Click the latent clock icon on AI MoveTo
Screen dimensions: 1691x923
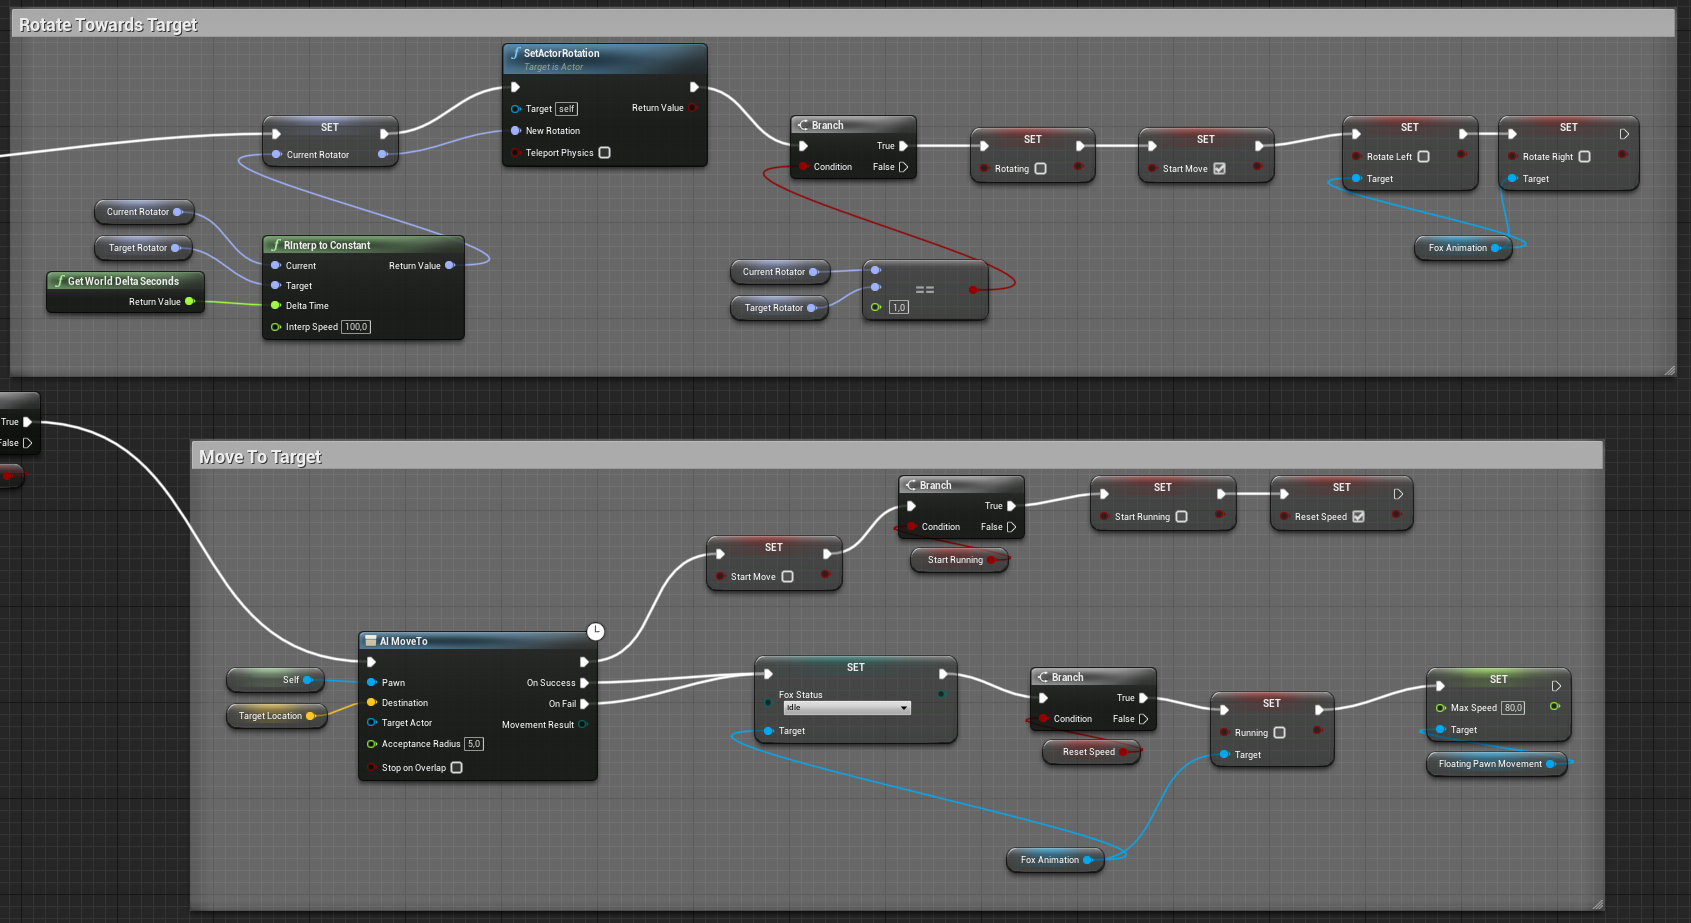[595, 631]
